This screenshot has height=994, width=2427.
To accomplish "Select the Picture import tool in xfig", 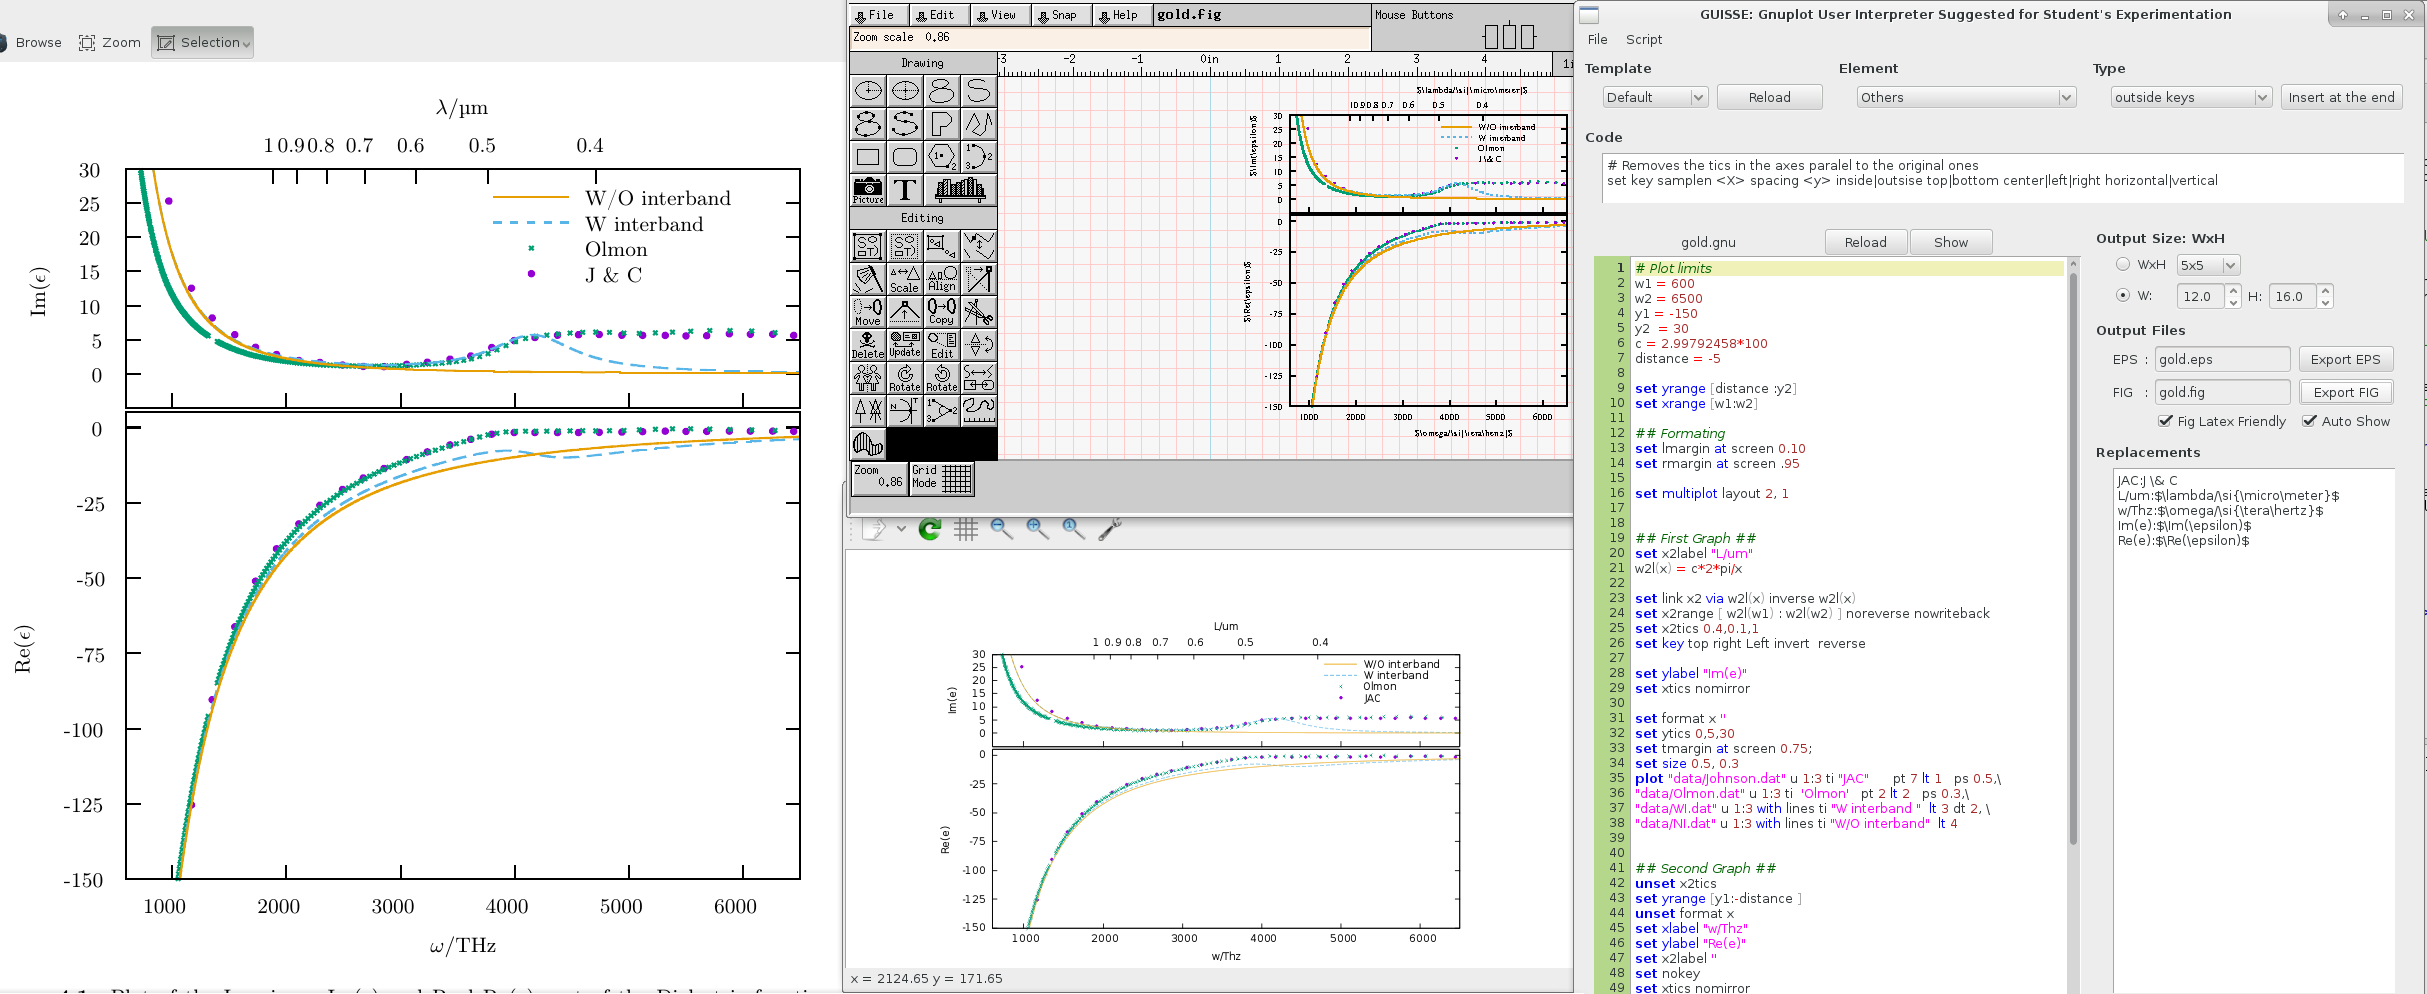I will (x=868, y=189).
